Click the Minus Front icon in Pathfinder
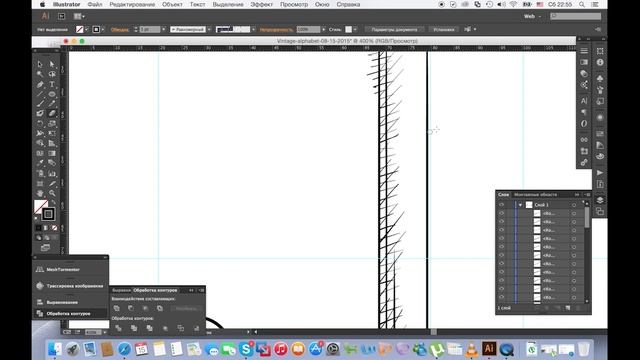Viewport: 640px width, 360px height. click(x=131, y=308)
